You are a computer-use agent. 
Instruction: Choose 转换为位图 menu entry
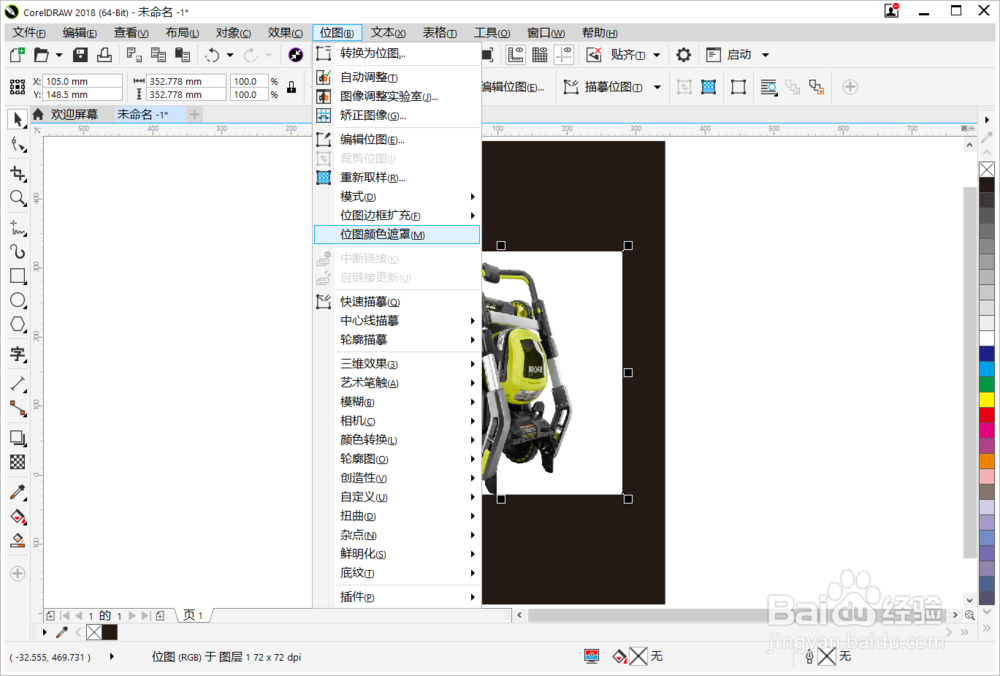(x=397, y=53)
